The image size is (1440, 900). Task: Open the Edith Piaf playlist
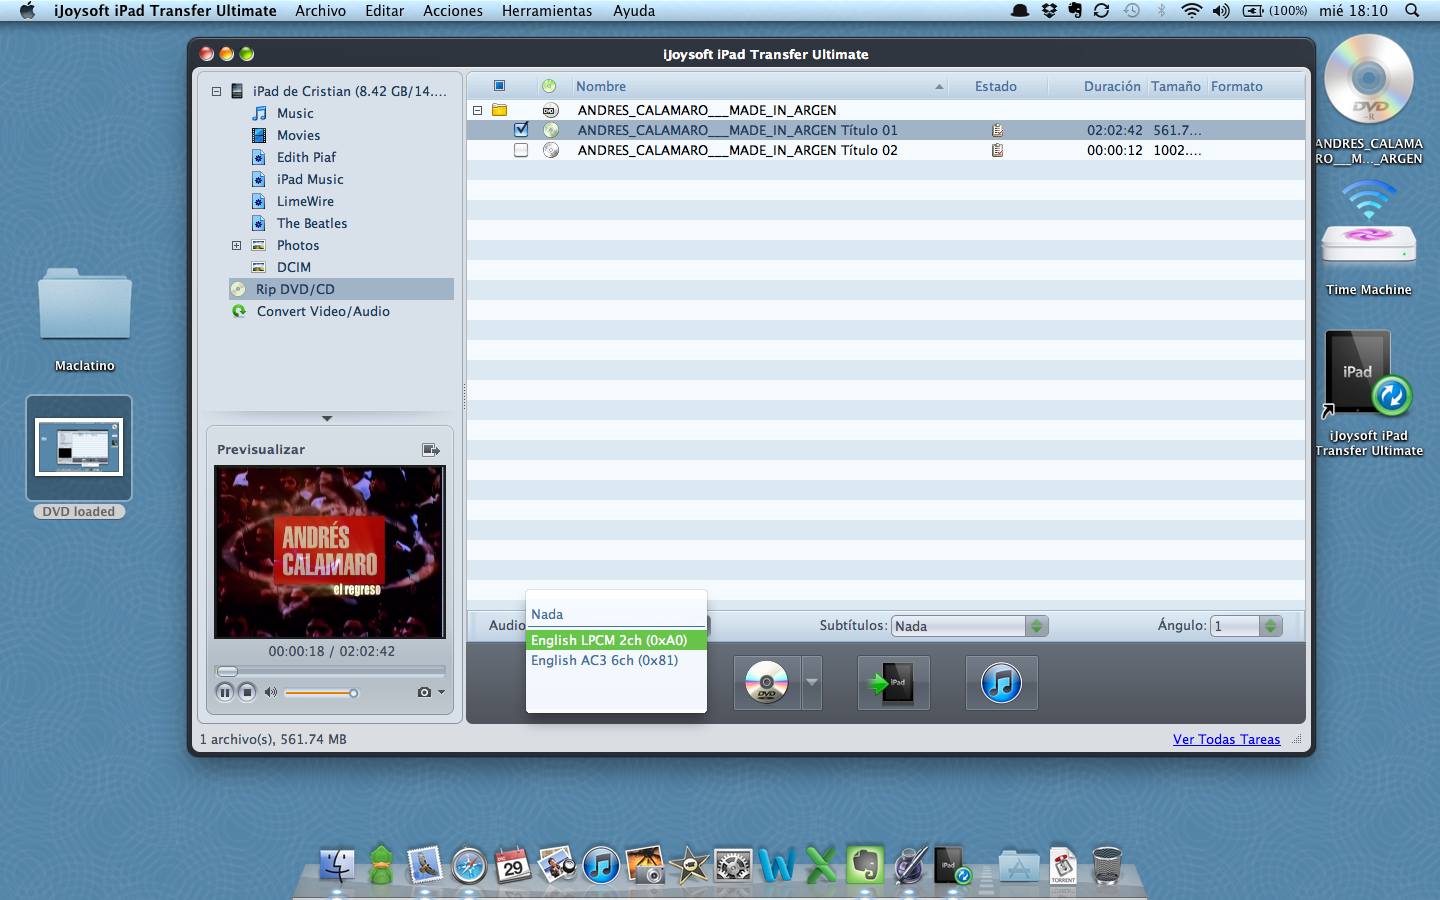click(x=306, y=157)
